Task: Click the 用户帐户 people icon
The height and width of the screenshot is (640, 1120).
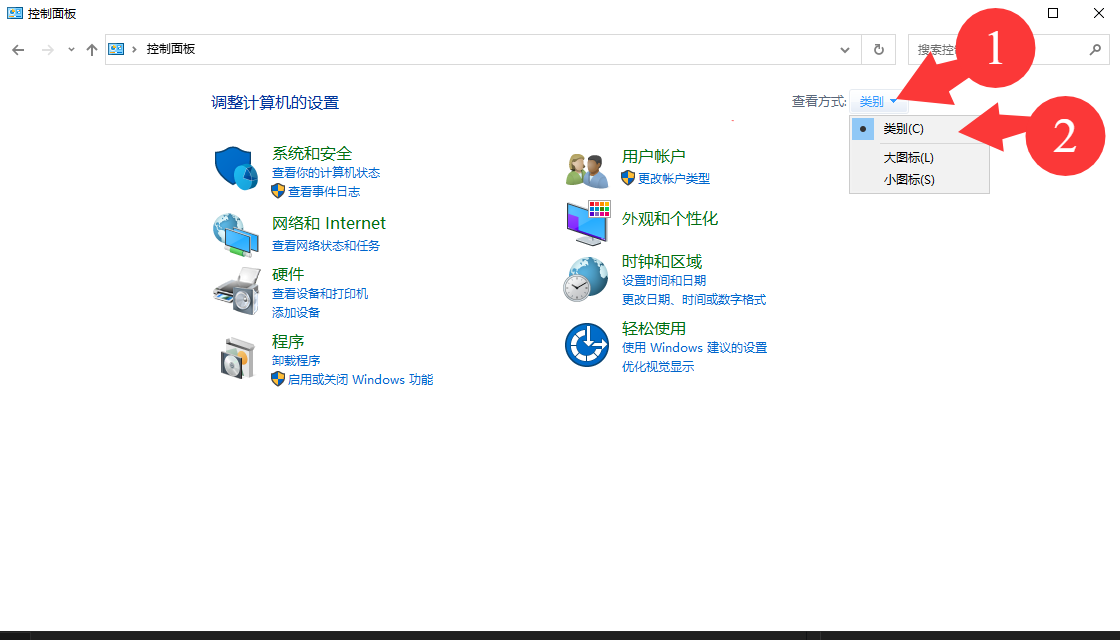Action: click(586, 169)
